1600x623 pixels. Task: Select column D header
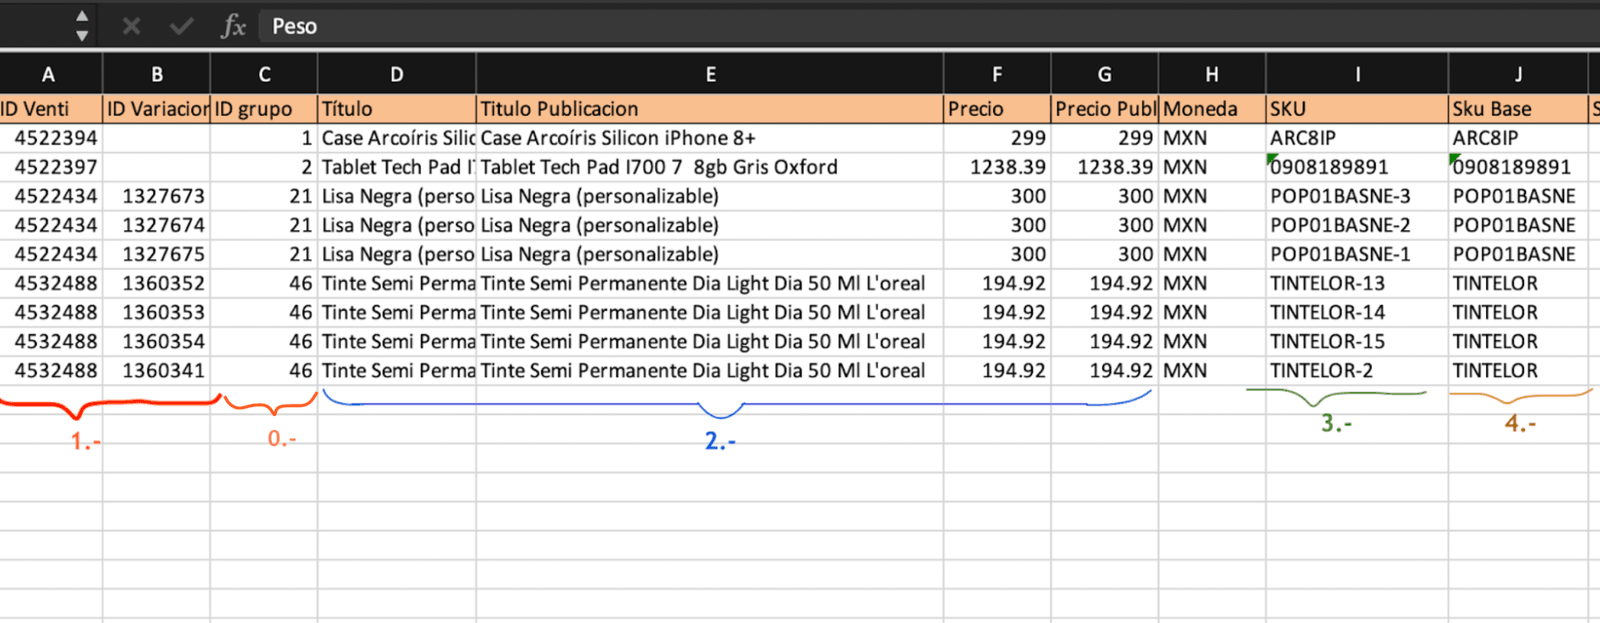[397, 74]
